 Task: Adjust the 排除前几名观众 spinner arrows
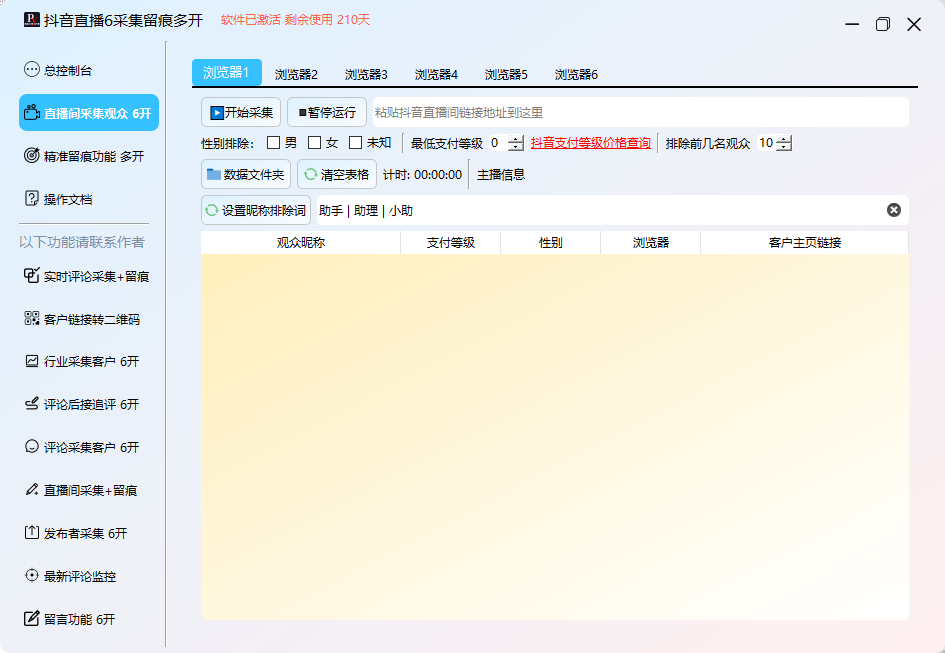tap(784, 143)
